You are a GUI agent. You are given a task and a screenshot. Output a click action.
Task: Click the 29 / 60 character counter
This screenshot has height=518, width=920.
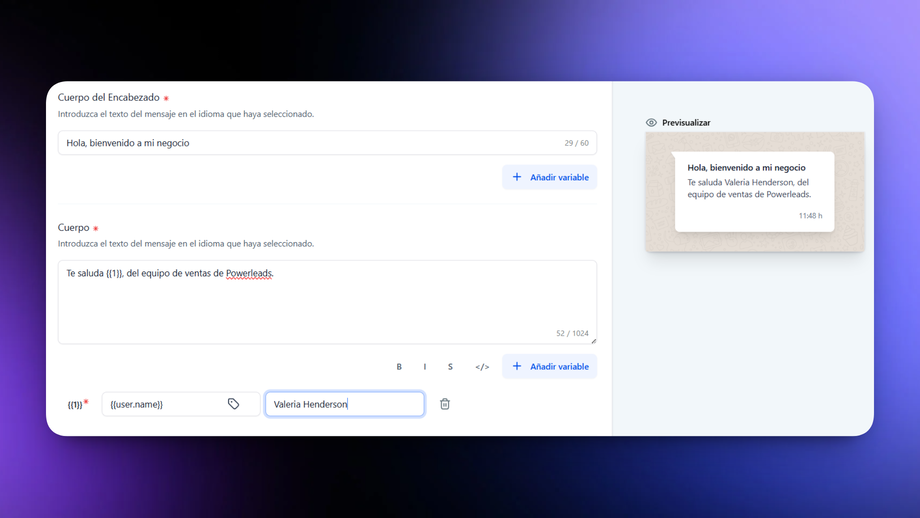(x=576, y=143)
